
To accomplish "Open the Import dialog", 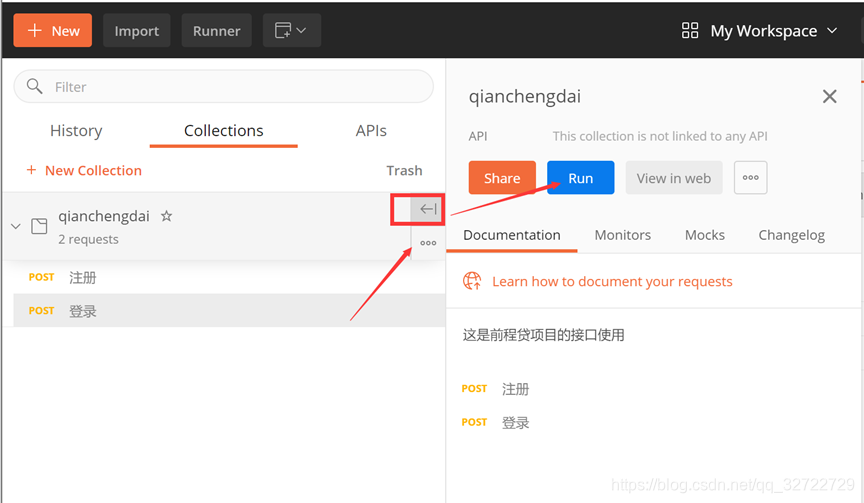I will (x=137, y=30).
